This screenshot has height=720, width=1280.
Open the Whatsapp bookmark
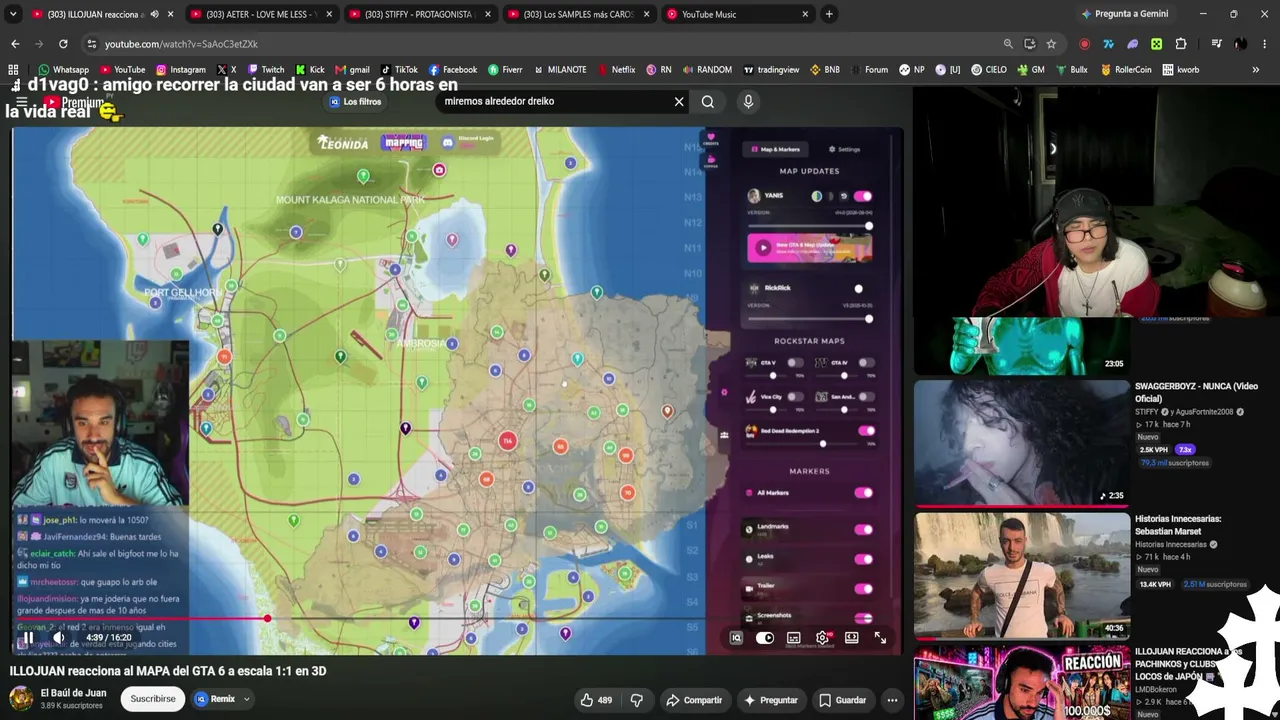tap(63, 70)
